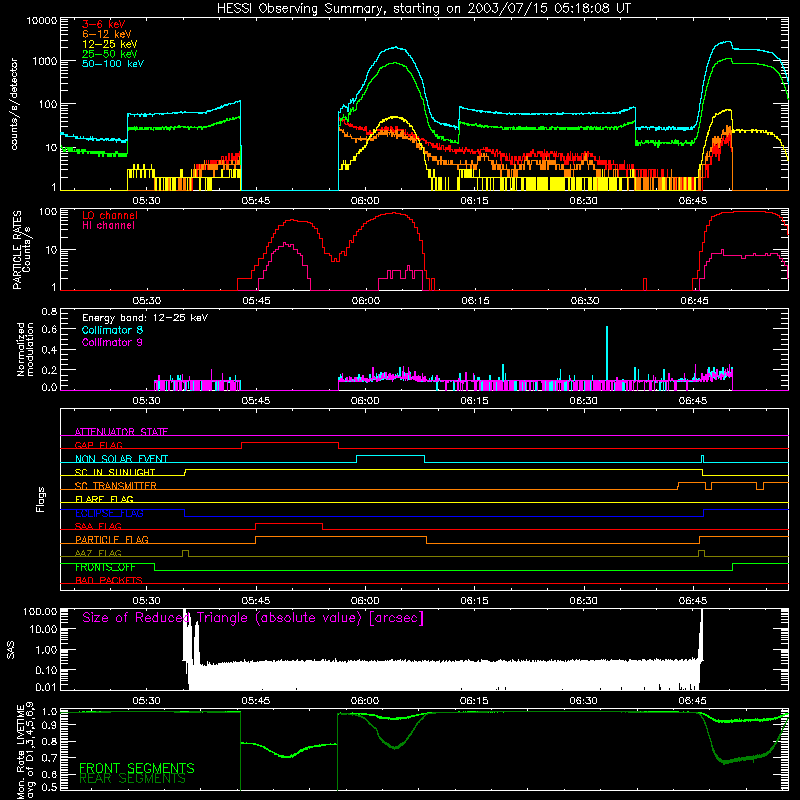Click the LO channel legend label
Screen dimensions: 800x800
pyautogui.click(x=110, y=215)
